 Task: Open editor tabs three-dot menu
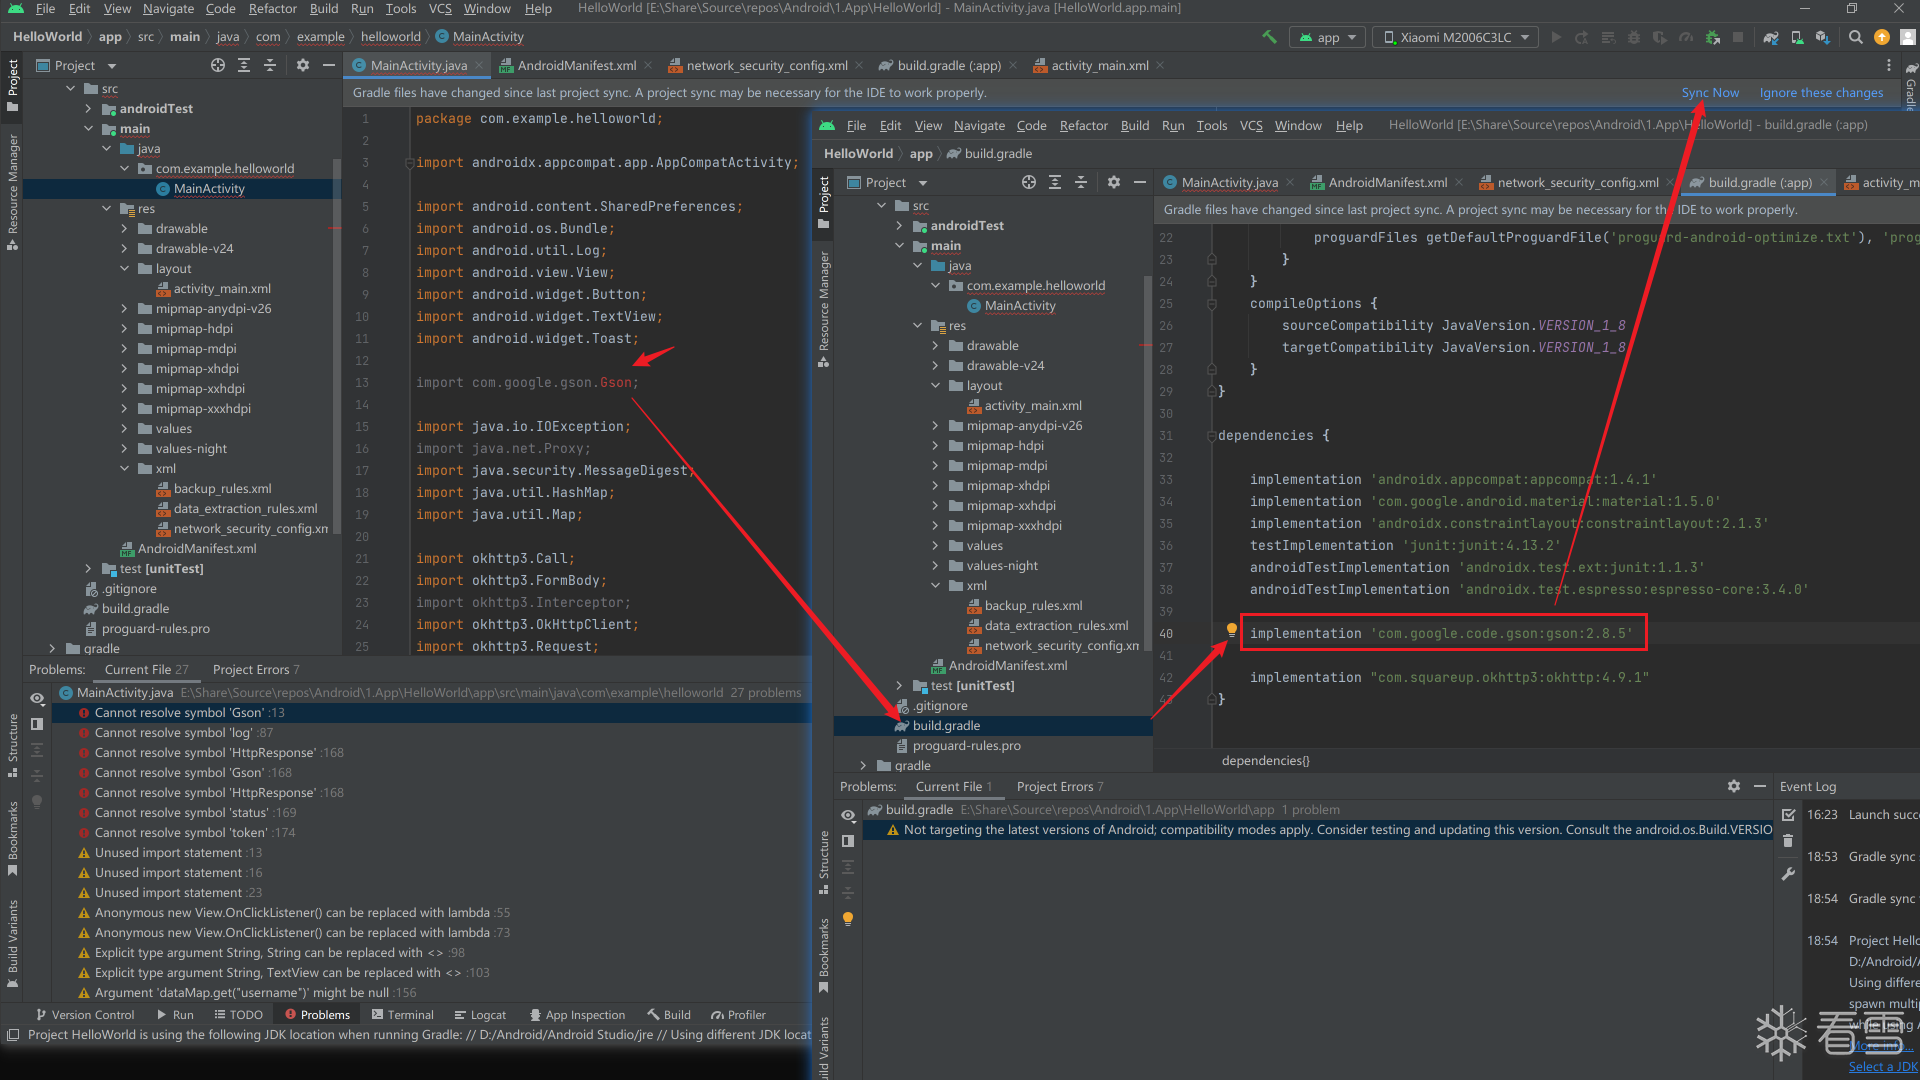pos(1889,65)
